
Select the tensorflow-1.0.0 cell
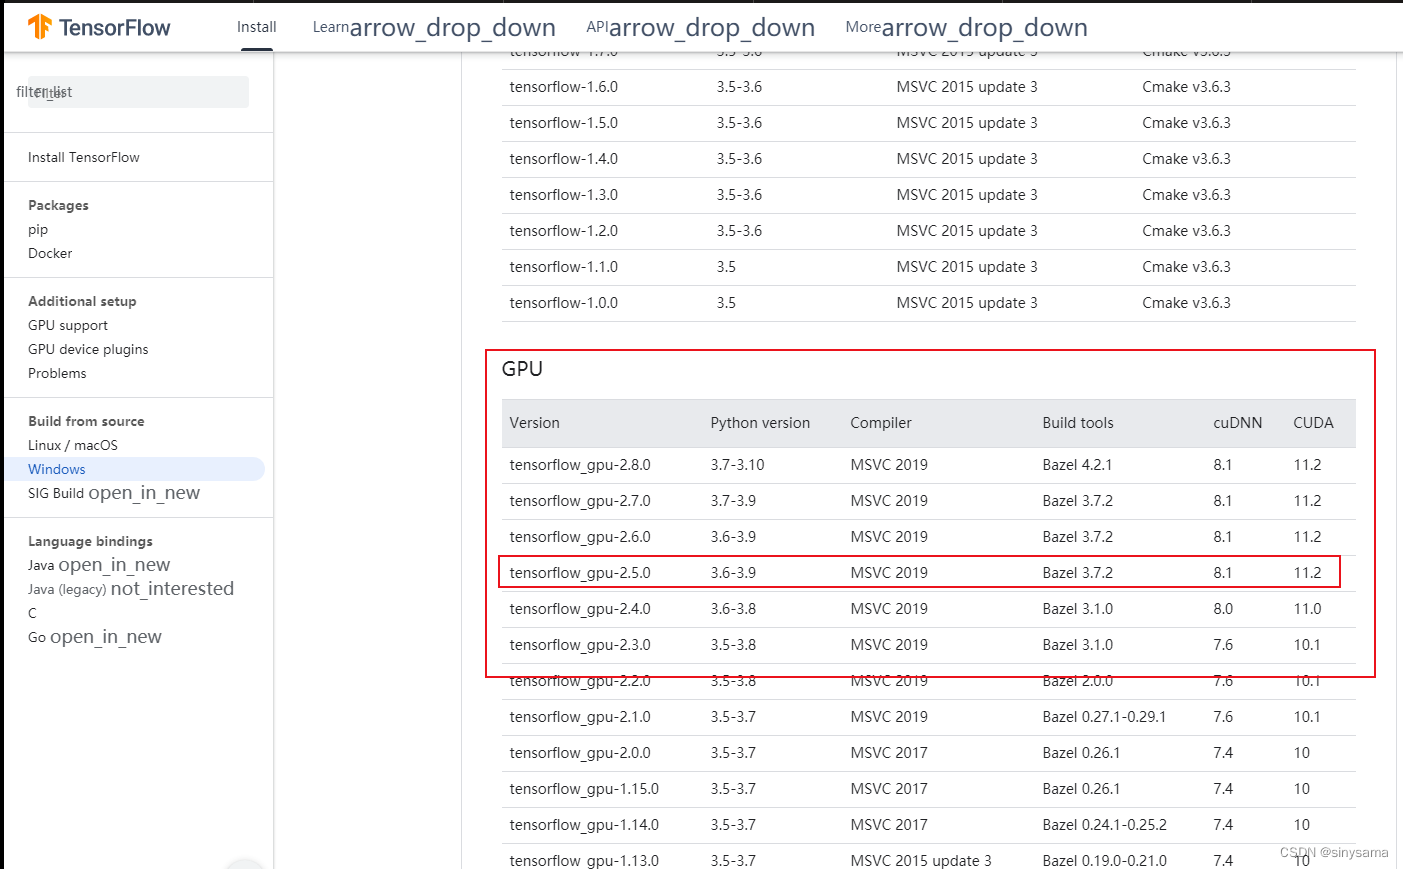(564, 303)
